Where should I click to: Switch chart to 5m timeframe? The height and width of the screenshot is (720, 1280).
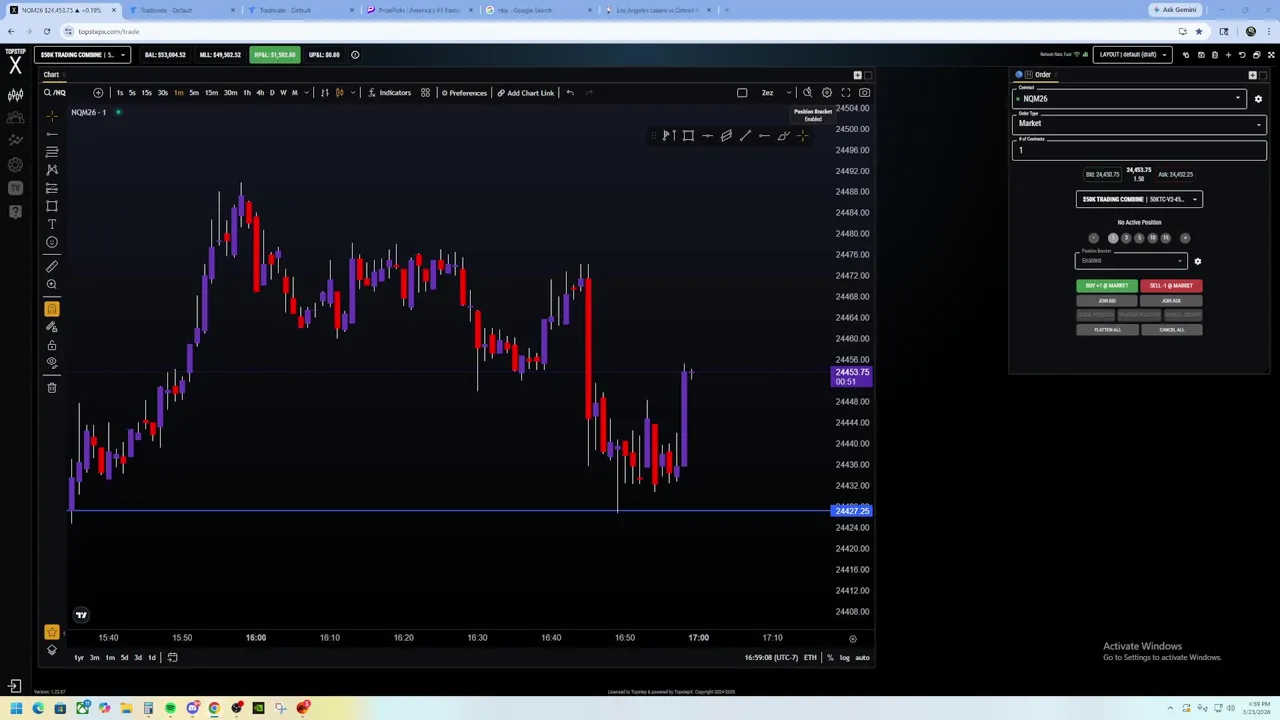pyautogui.click(x=194, y=93)
